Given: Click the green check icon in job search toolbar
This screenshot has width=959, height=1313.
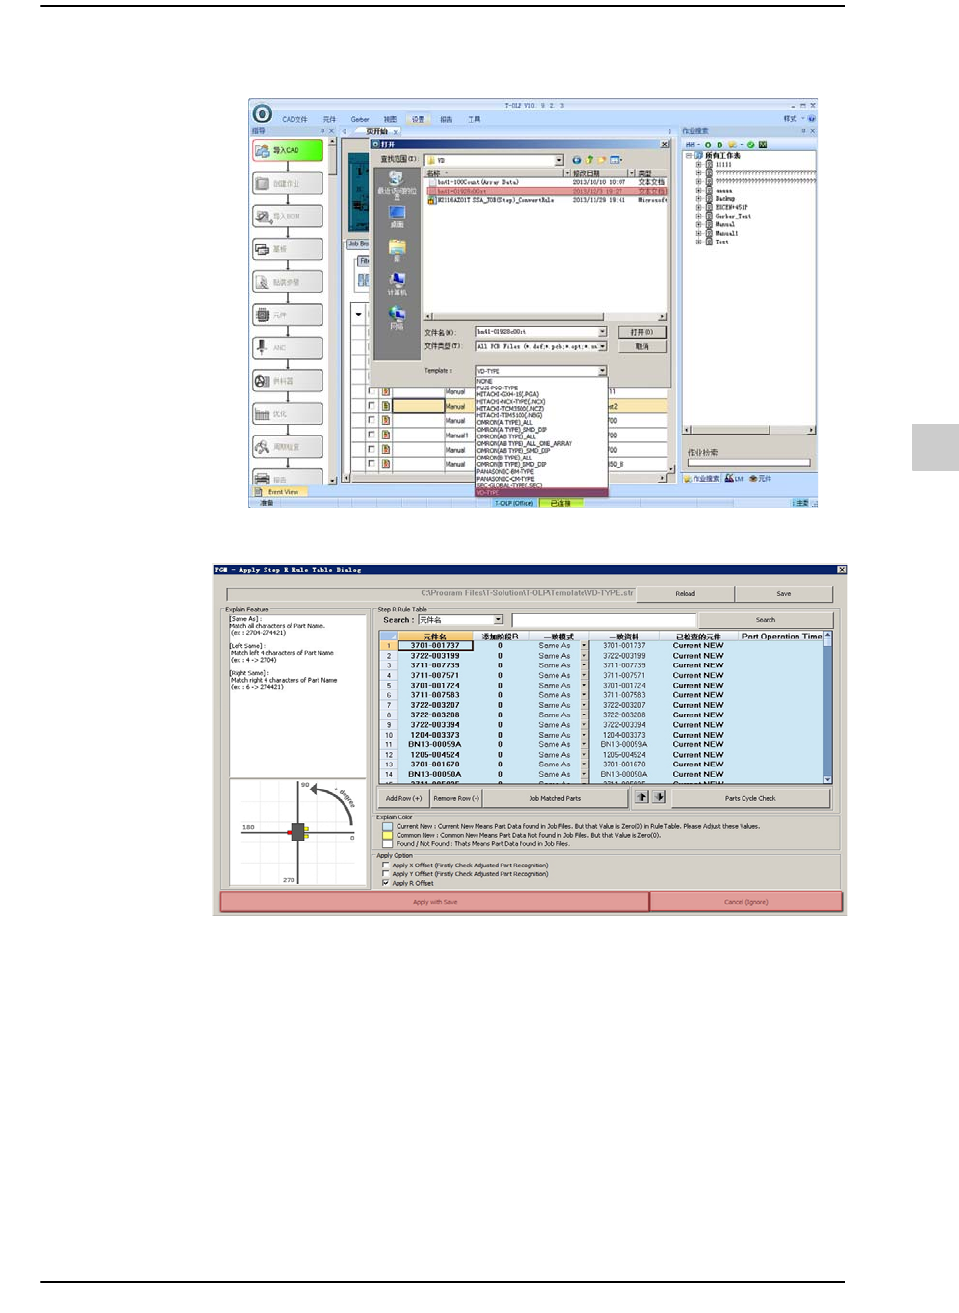Looking at the screenshot, I should 751,145.
